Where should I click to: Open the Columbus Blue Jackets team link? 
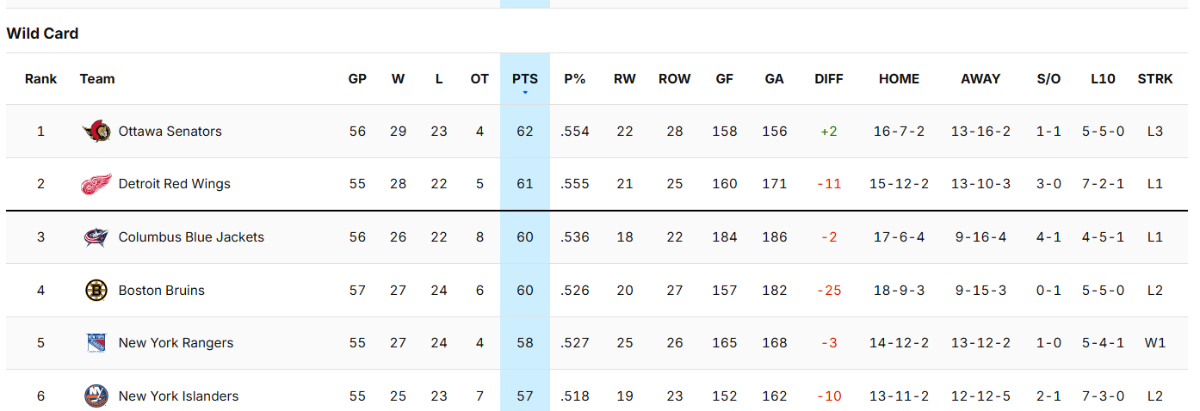(x=191, y=237)
